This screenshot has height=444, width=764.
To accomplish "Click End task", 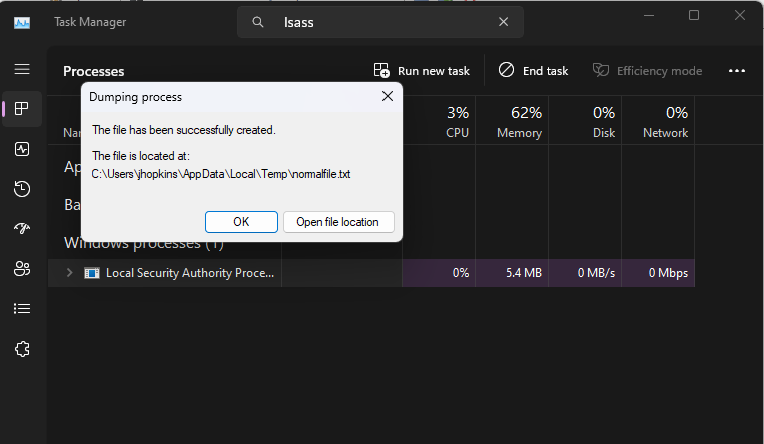I will point(534,71).
